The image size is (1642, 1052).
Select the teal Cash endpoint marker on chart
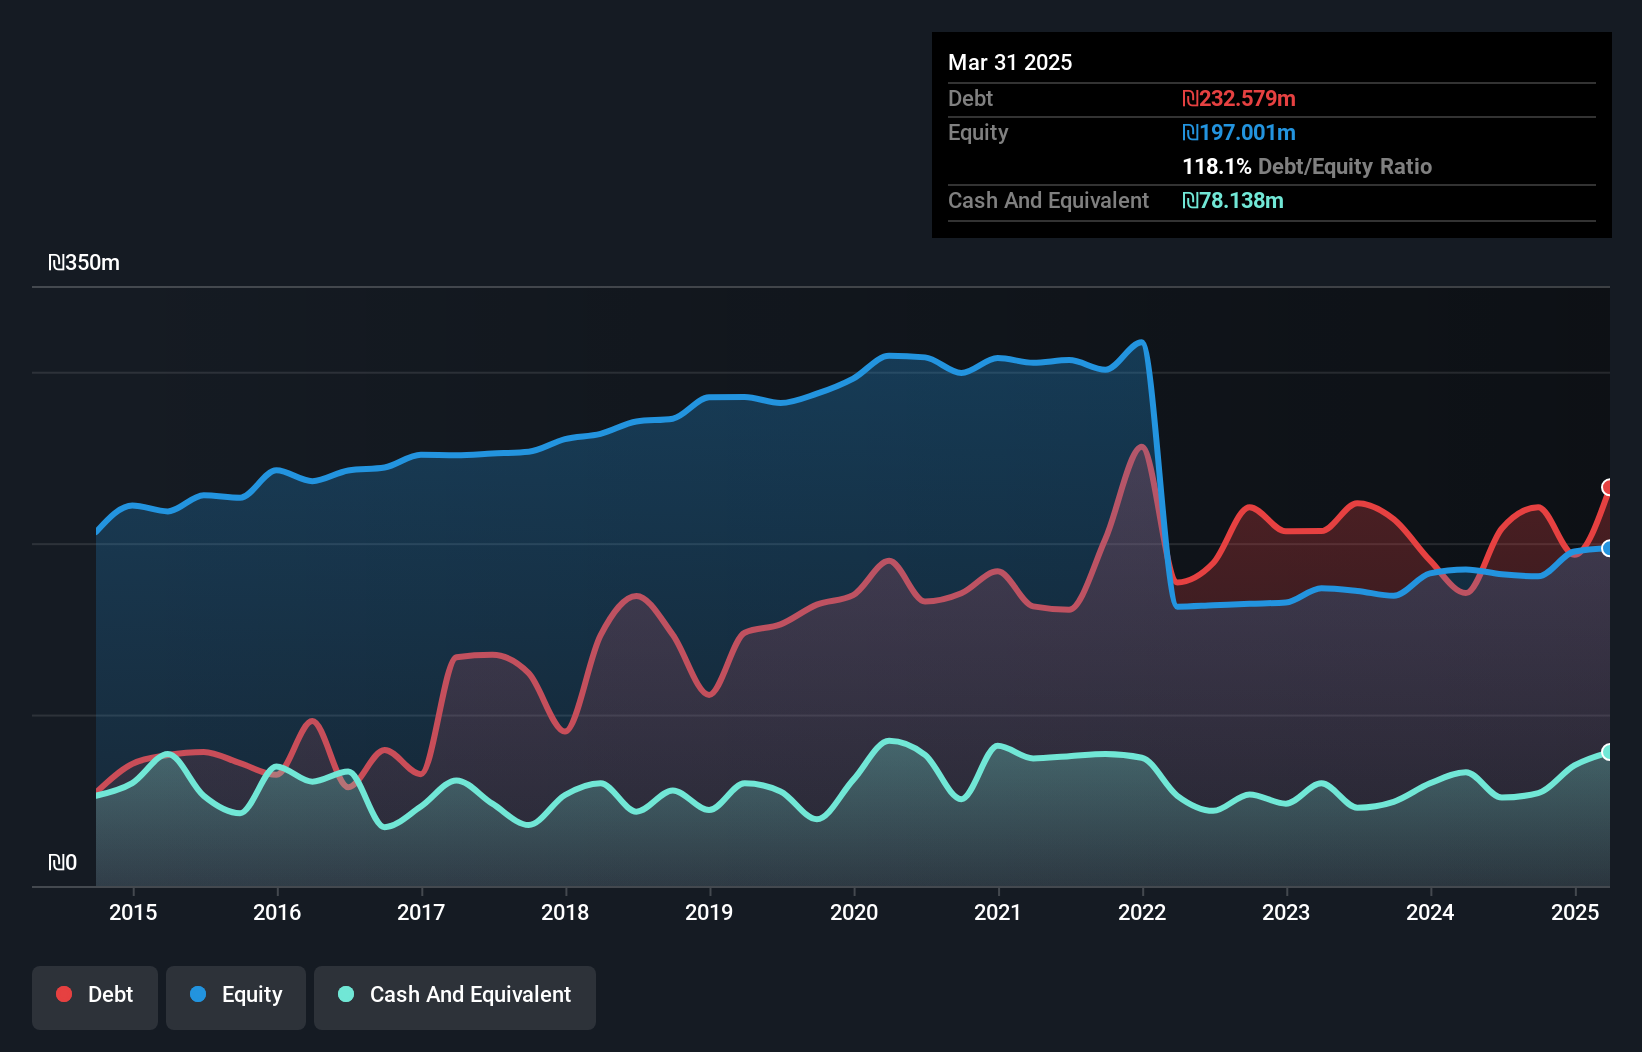click(1607, 752)
